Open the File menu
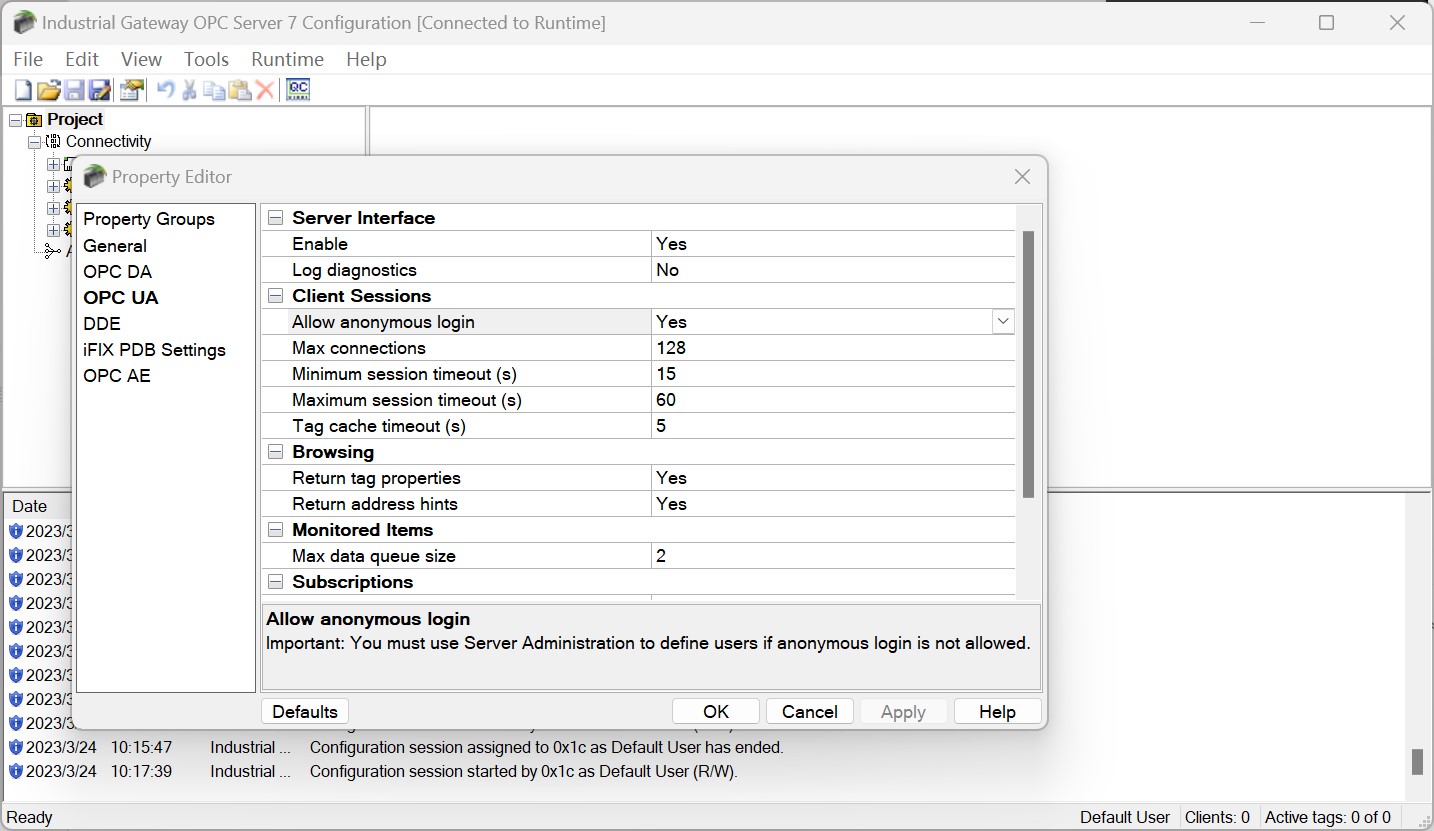Viewport: 1434px width, 831px height. coord(28,59)
